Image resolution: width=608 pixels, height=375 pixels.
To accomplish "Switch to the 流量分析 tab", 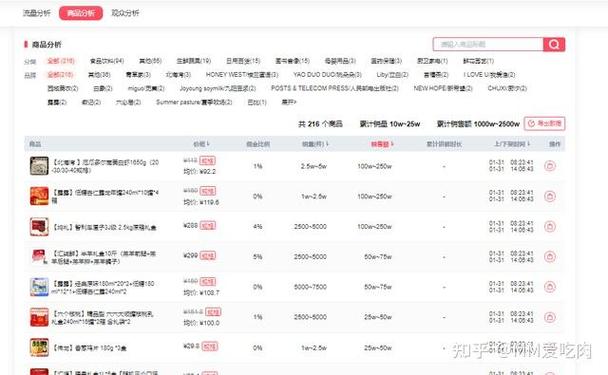I will pos(36,13).
